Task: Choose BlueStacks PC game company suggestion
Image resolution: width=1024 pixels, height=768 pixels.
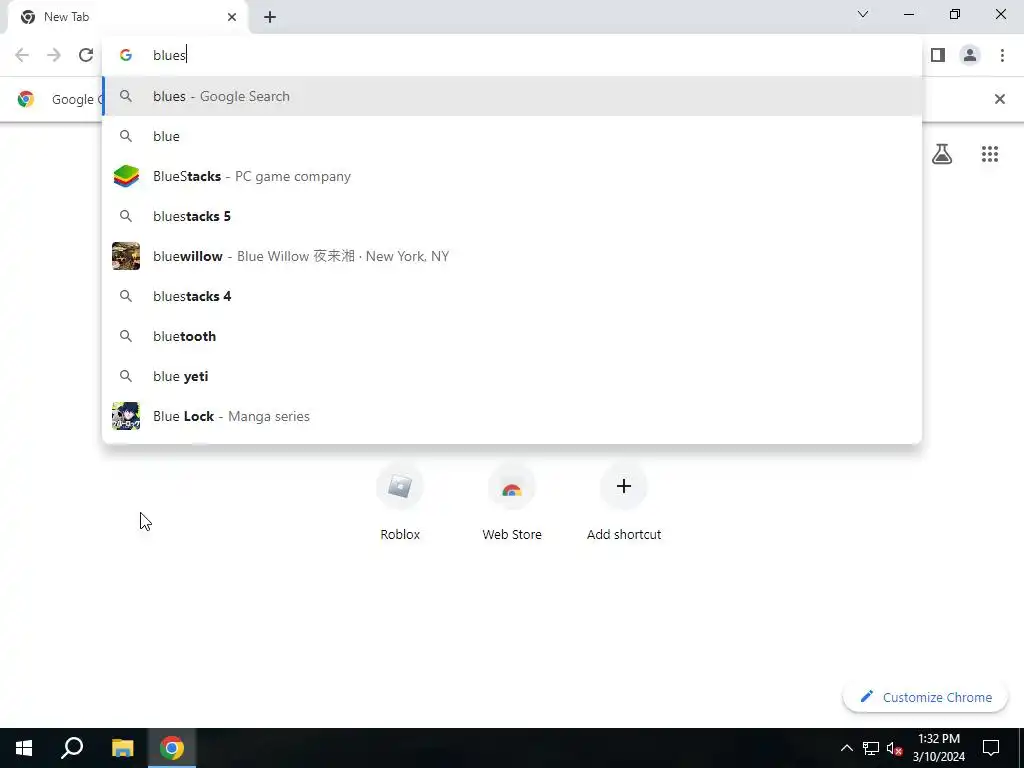Action: pyautogui.click(x=512, y=176)
